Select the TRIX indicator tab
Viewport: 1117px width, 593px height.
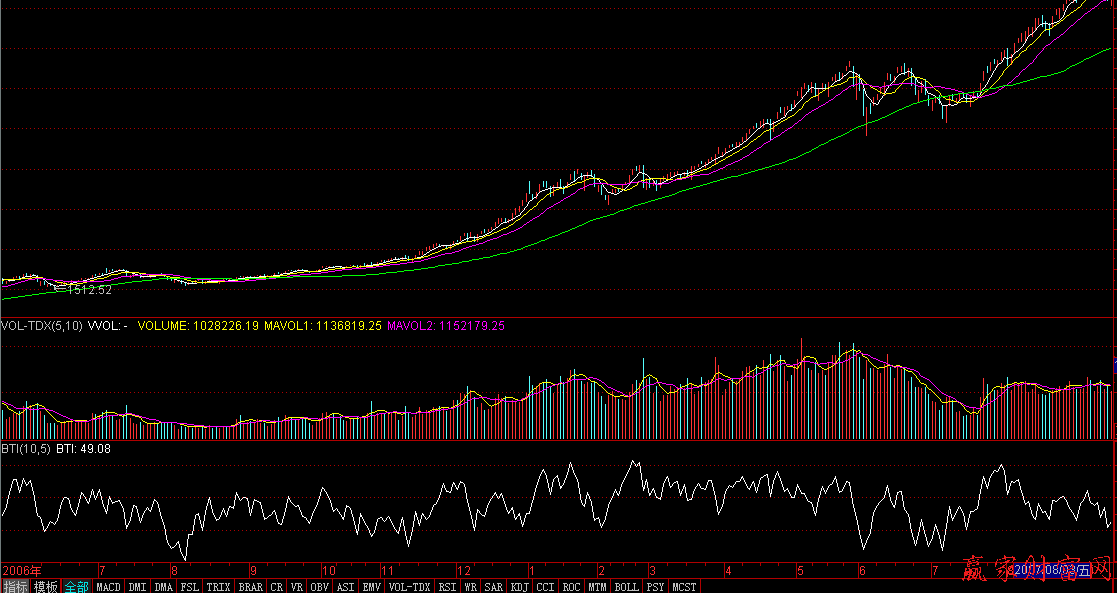(218, 587)
